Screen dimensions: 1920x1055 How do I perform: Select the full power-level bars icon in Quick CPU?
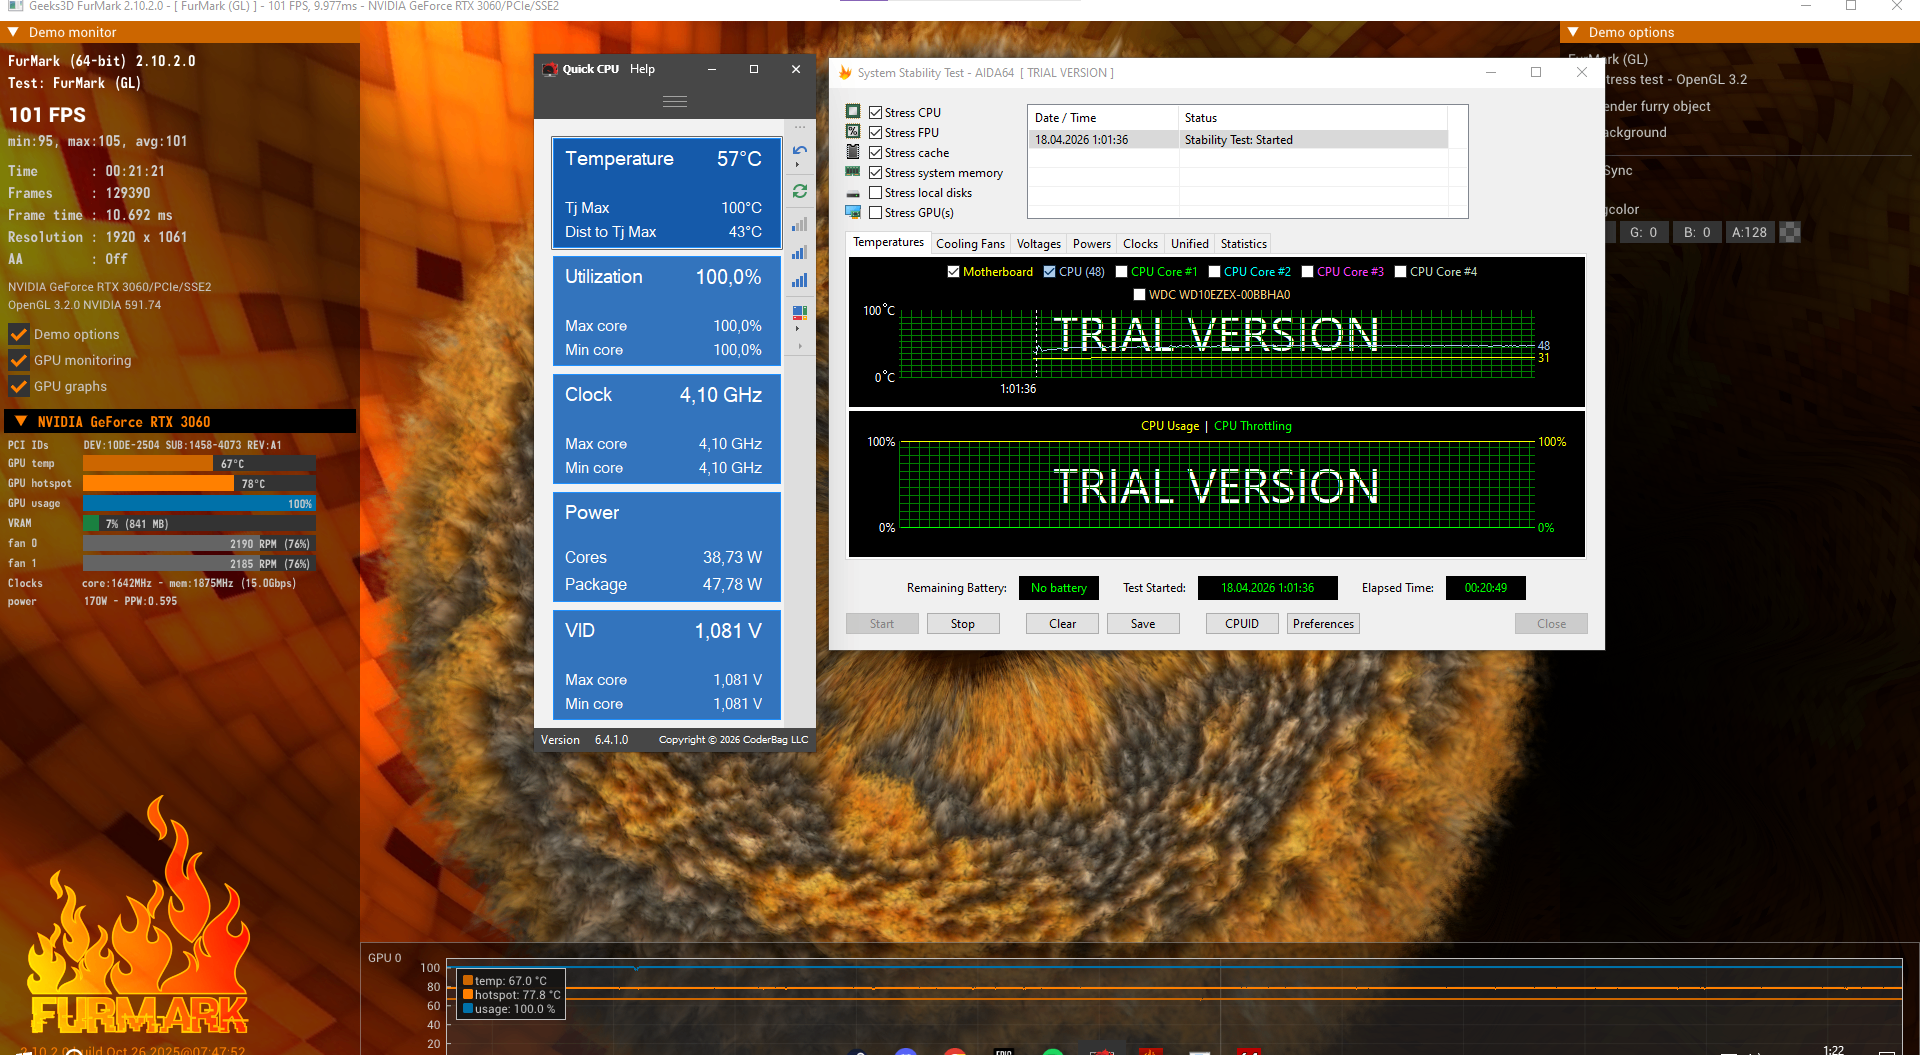tap(800, 280)
